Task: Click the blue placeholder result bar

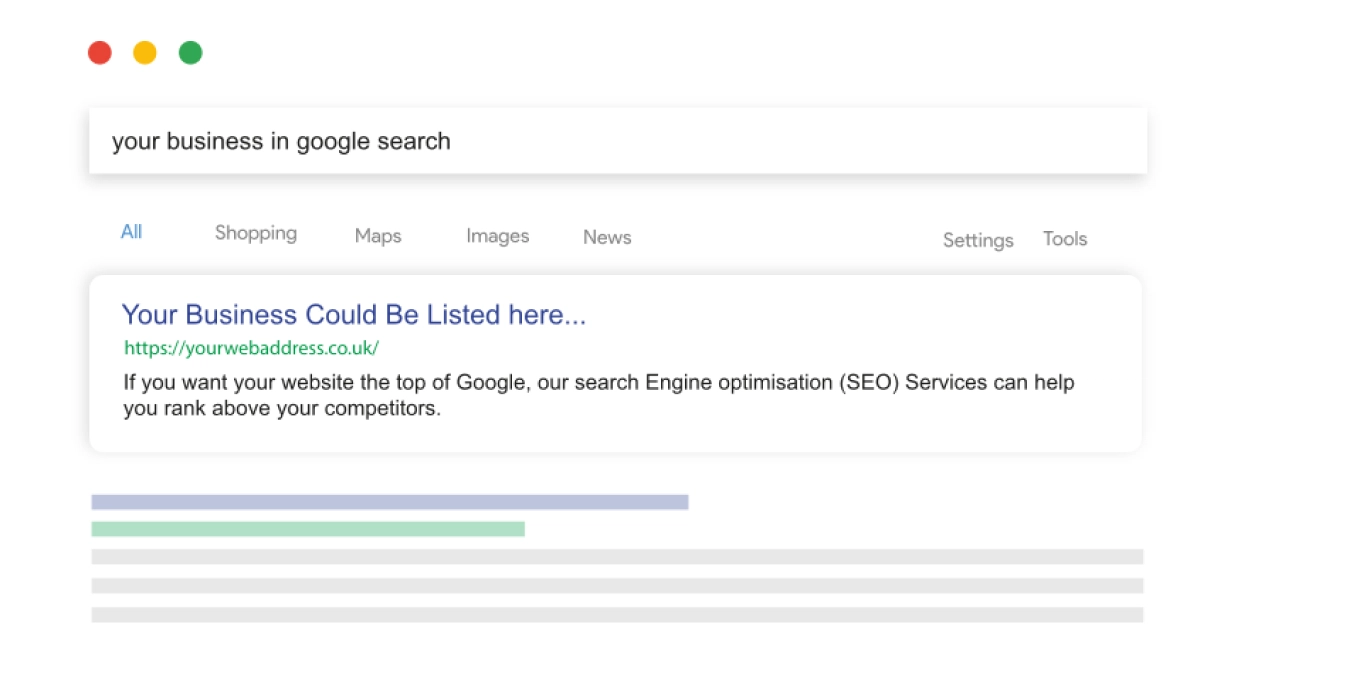Action: click(x=390, y=500)
